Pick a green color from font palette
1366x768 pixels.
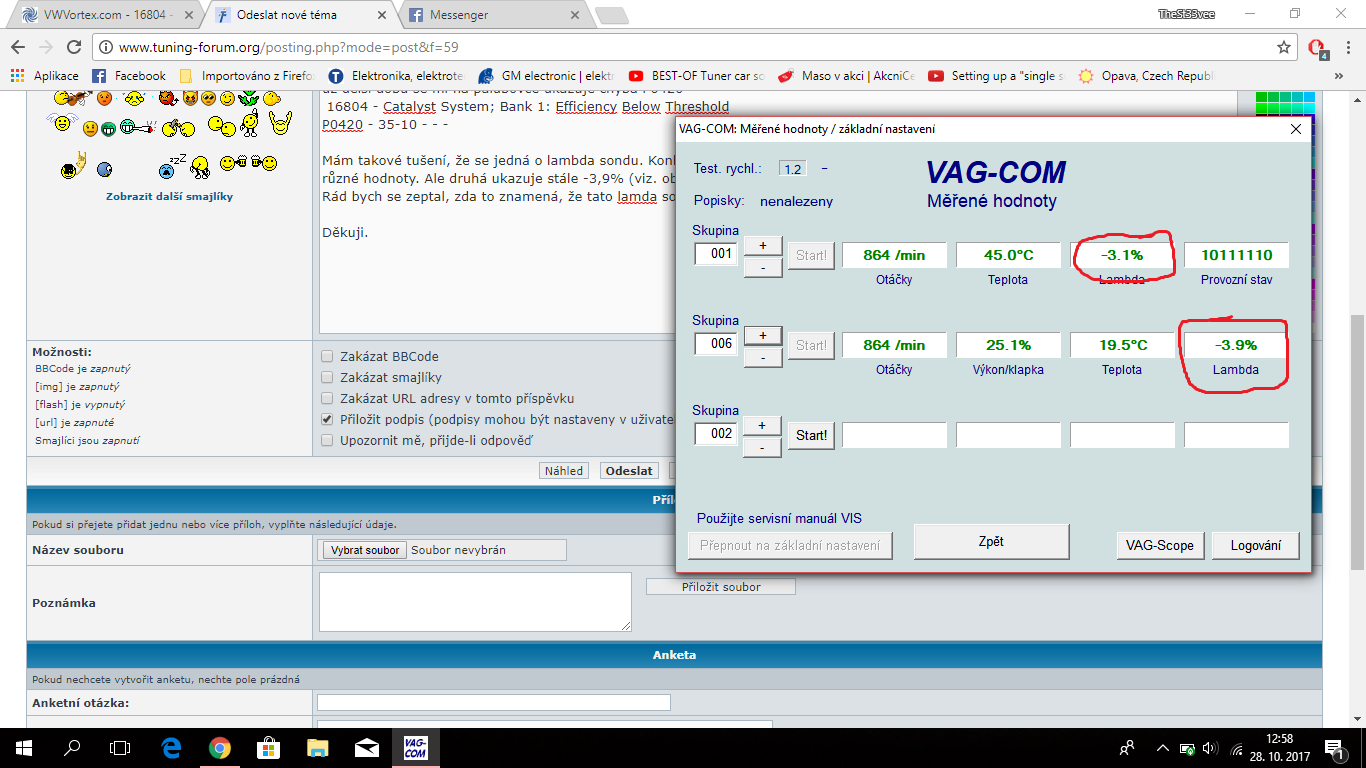coord(1262,98)
